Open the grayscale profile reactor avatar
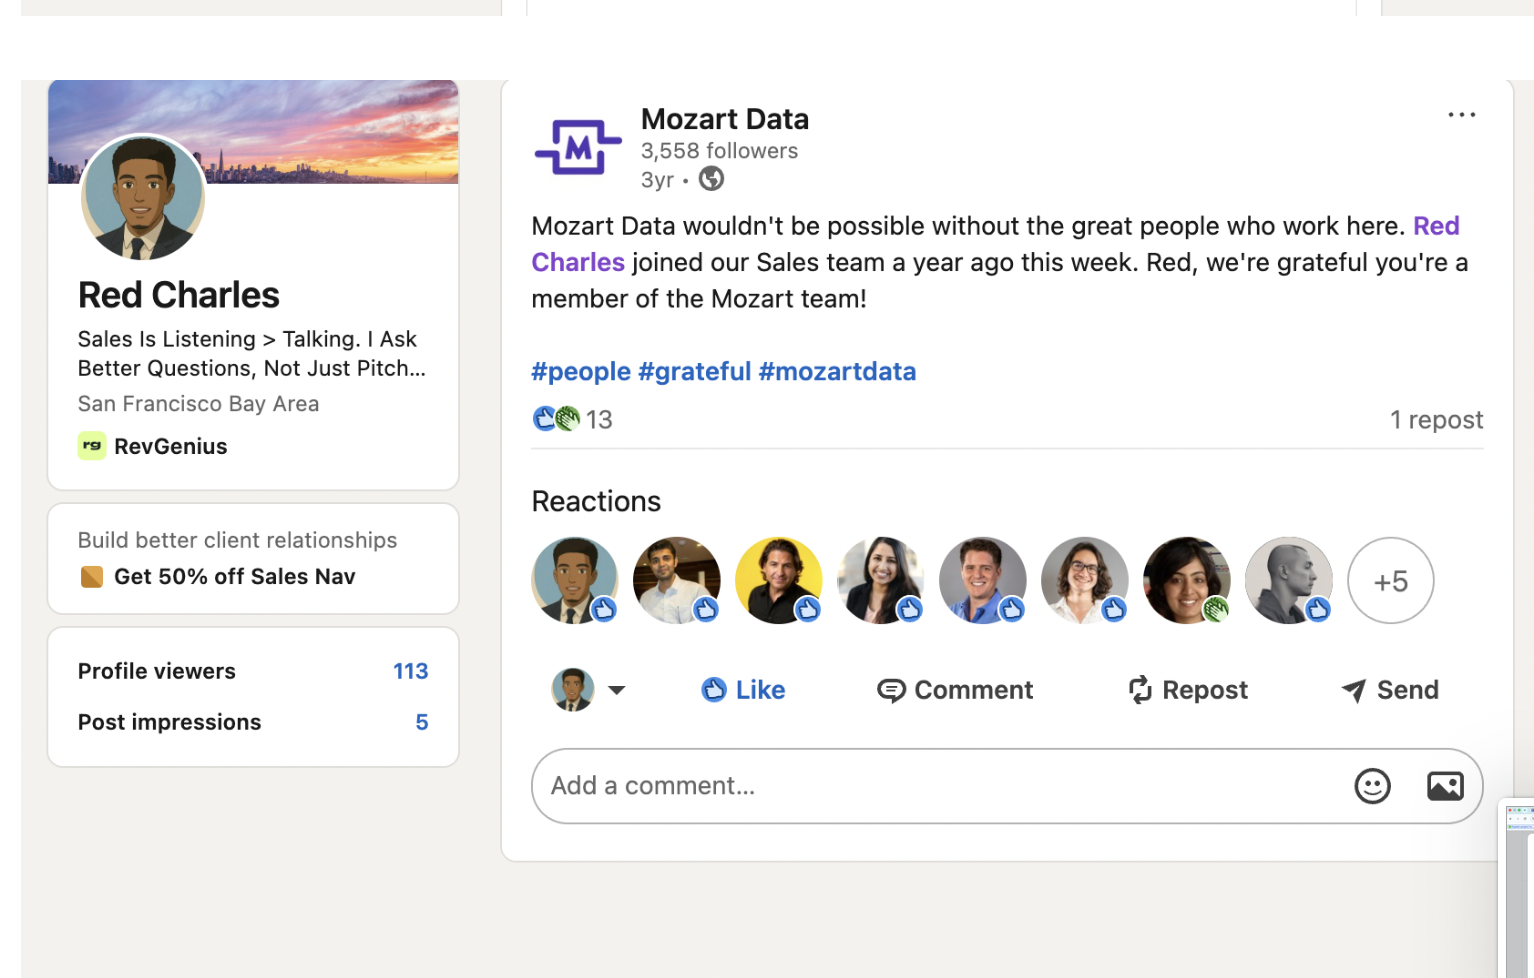1534x978 pixels. point(1289,581)
